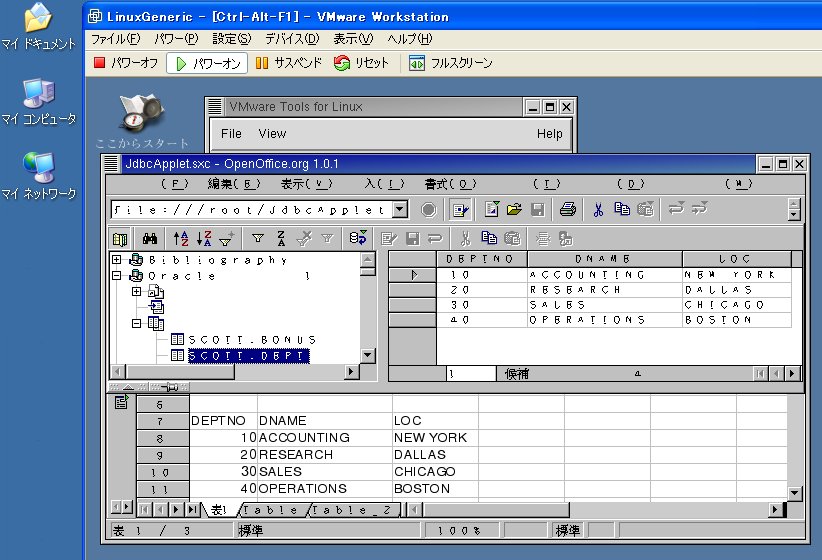Click the next record arrow in data navigator
Image resolution: width=822 pixels, height=560 pixels.
[x=792, y=374]
